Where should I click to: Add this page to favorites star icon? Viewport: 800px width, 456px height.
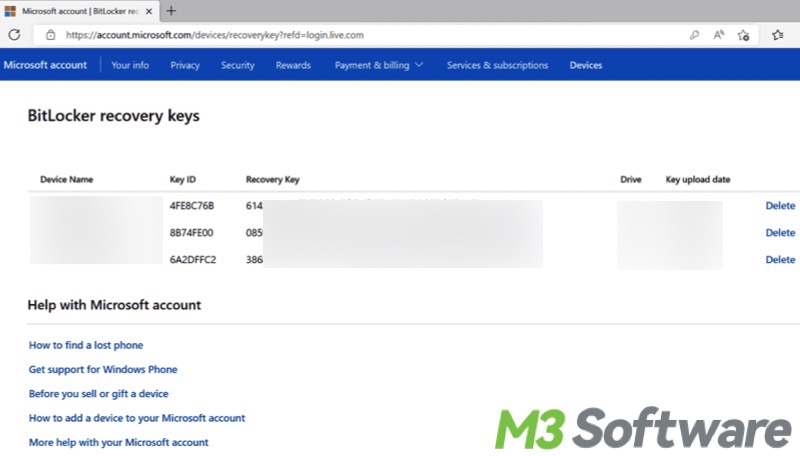coord(743,35)
